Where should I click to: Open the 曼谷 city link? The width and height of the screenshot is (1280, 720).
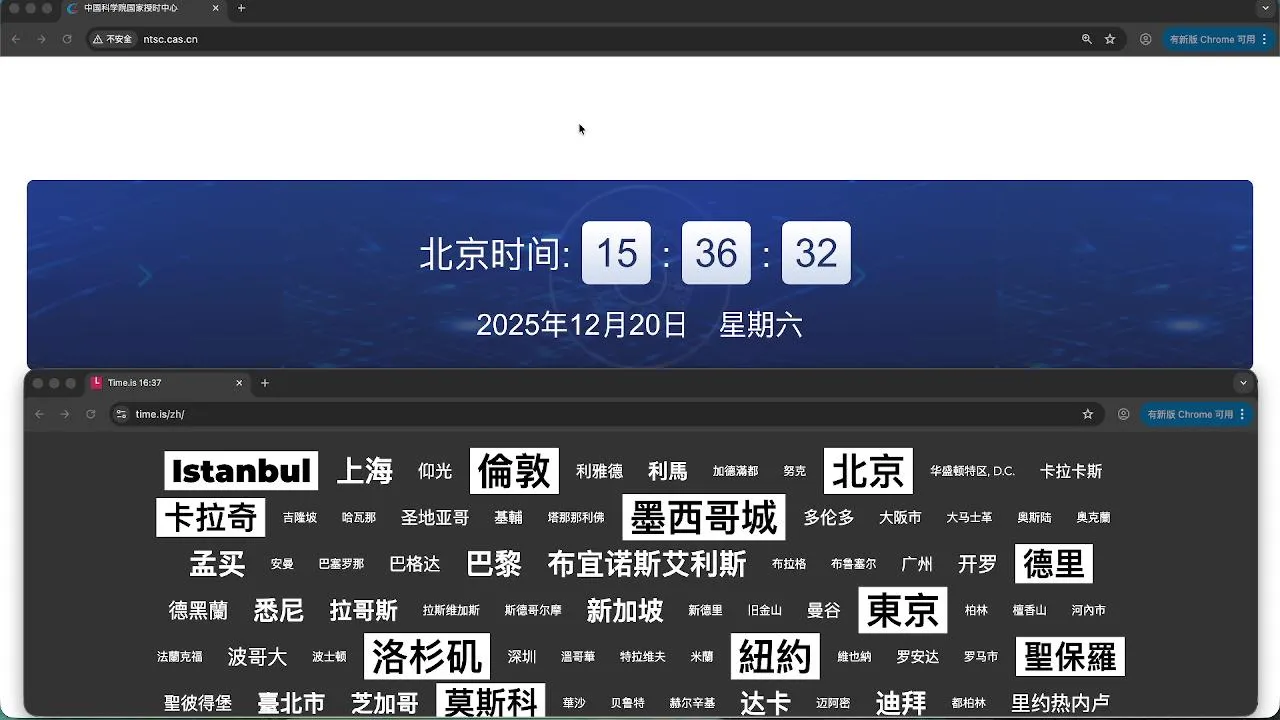824,610
